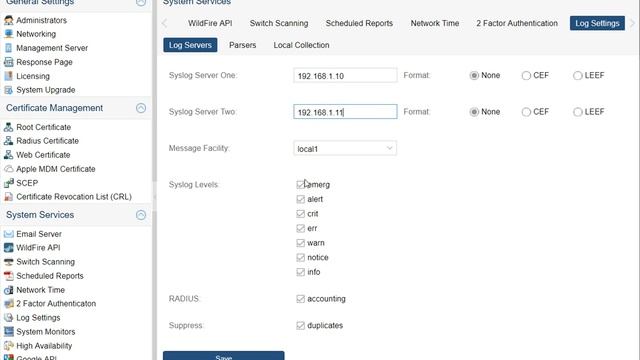Click the Network Time sidebar icon
The image size is (640, 360).
click(9, 290)
